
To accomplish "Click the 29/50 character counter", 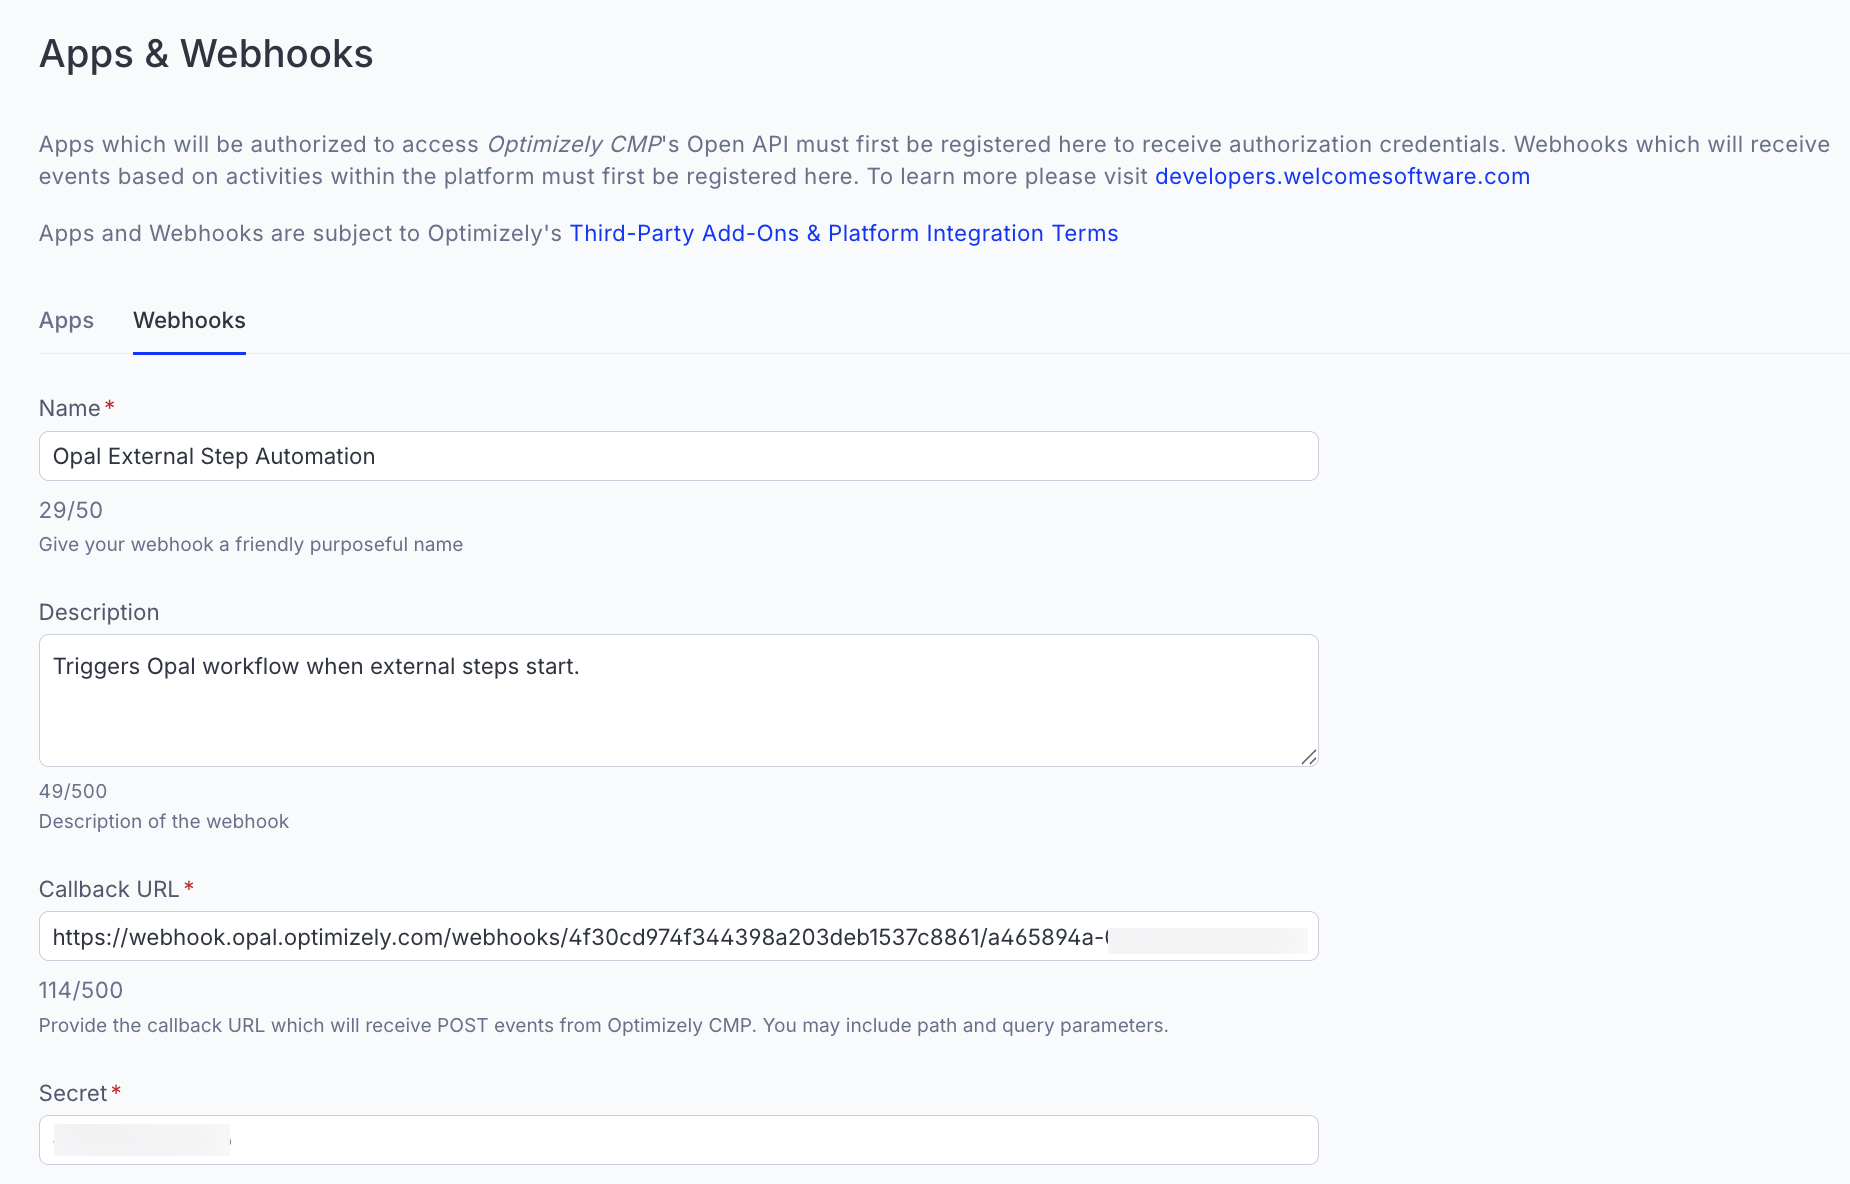I will 70,510.
